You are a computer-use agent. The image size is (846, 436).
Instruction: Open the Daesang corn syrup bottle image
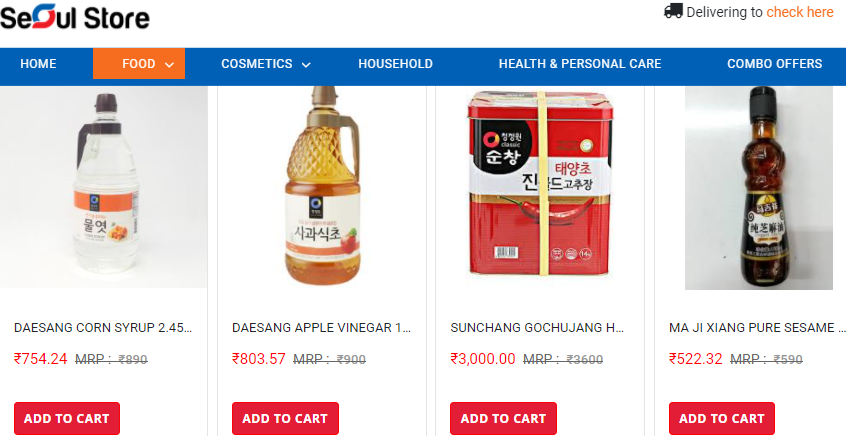pyautogui.click(x=104, y=187)
